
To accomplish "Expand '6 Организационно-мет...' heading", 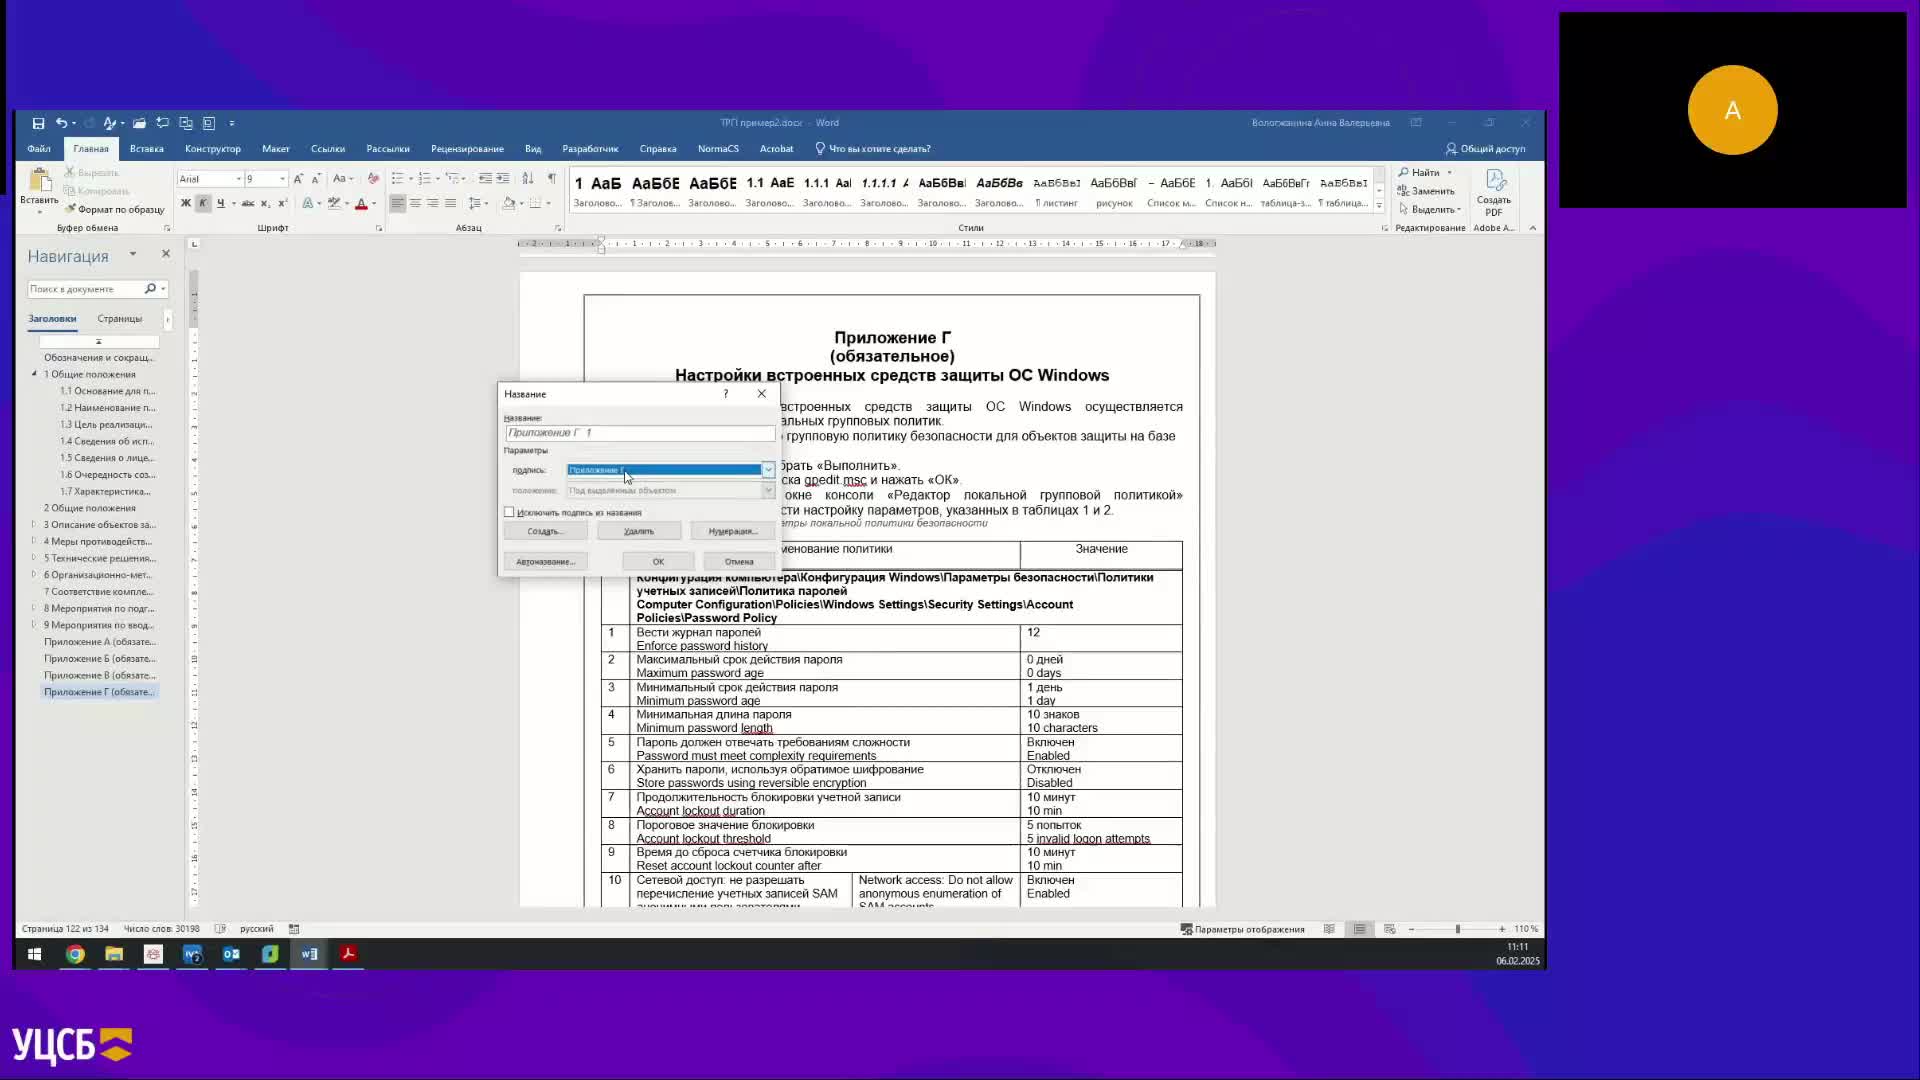I will (34, 575).
